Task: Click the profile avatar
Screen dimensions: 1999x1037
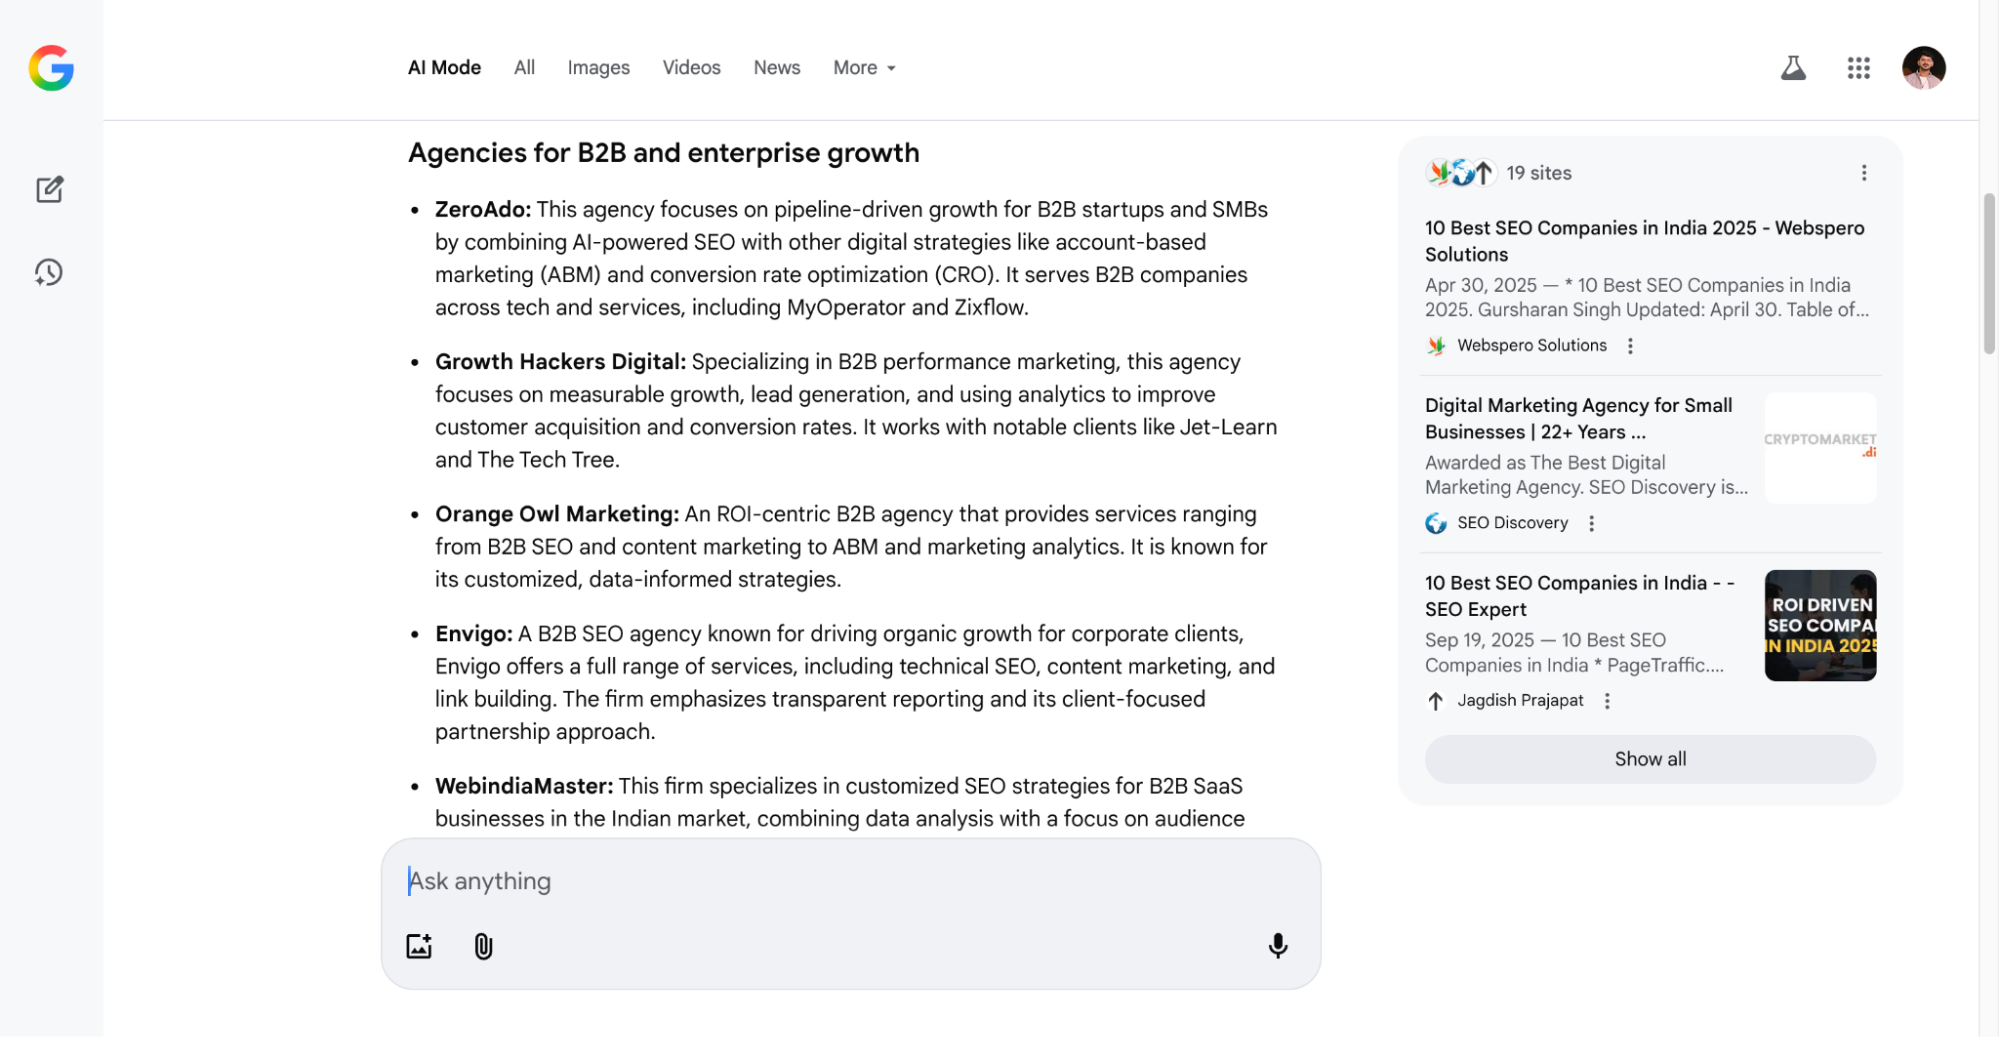Action: tap(1922, 68)
